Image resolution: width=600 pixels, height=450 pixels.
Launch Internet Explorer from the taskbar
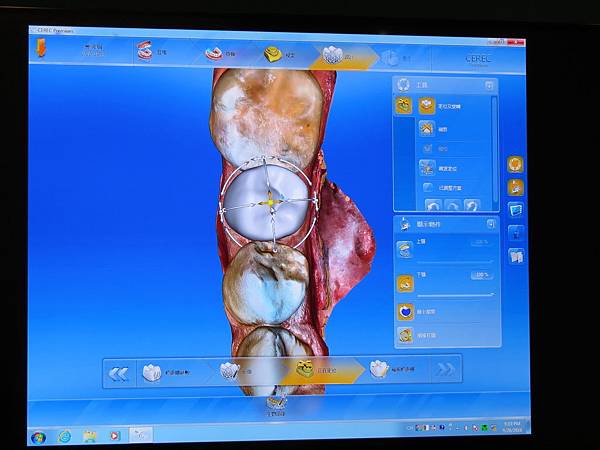pos(64,436)
